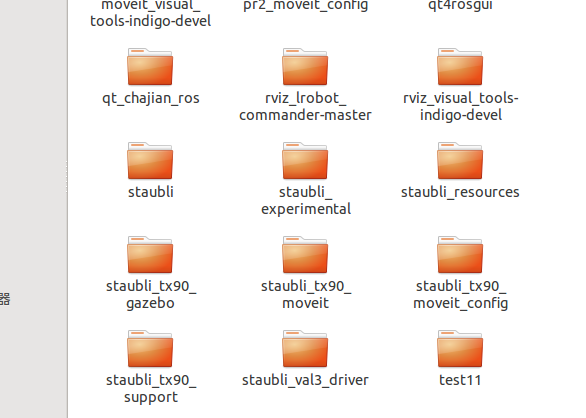The width and height of the screenshot is (586, 418).
Task: Click the qt4rosgui folder label
Action: (x=460, y=6)
